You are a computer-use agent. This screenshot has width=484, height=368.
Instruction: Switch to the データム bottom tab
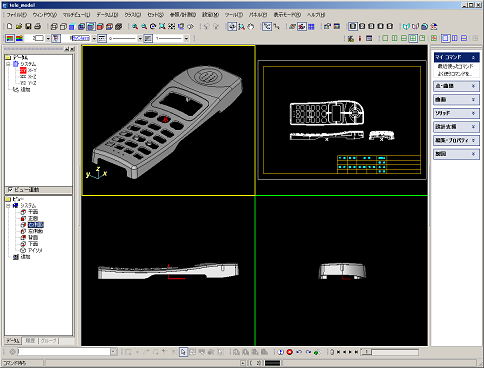[x=13, y=341]
